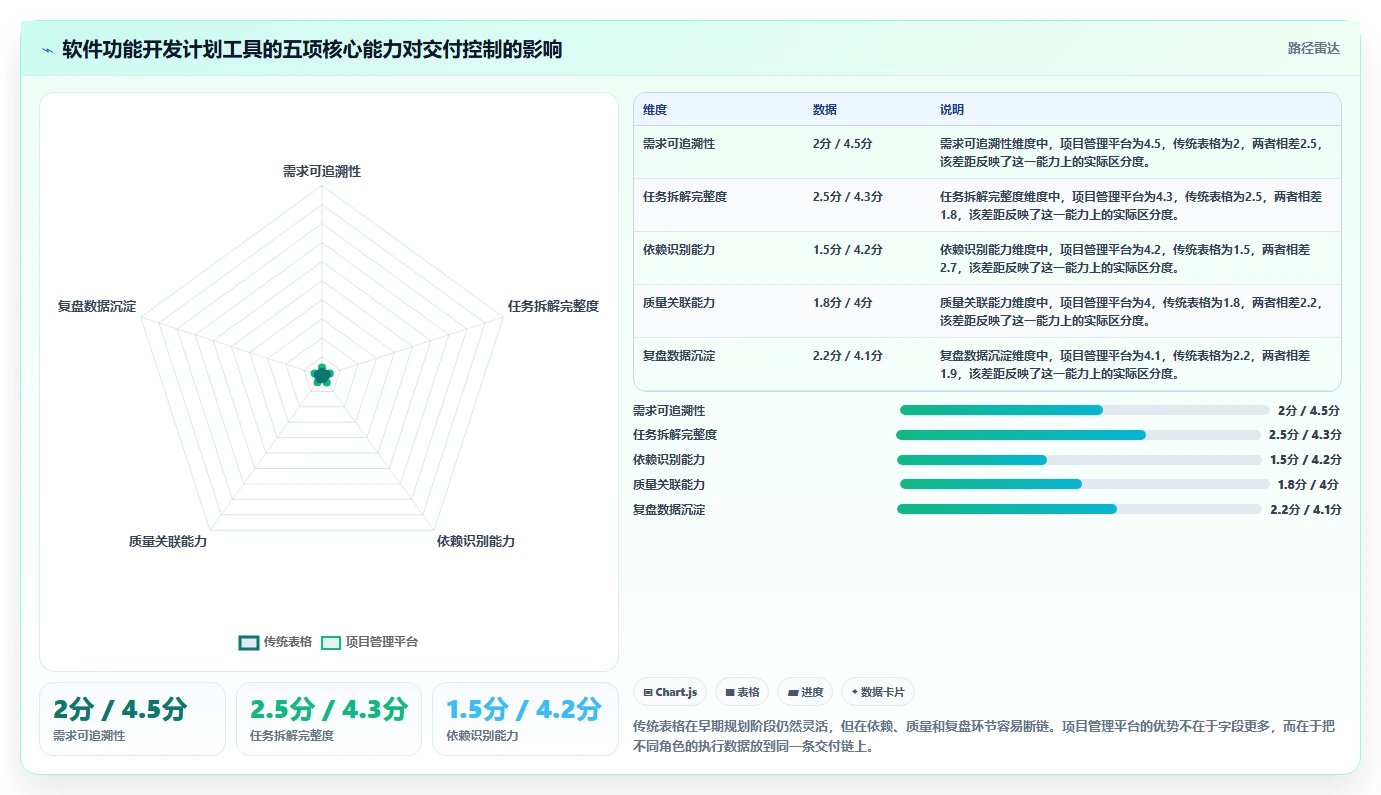Select the 表格 tag
1381x795 pixels.
click(742, 692)
